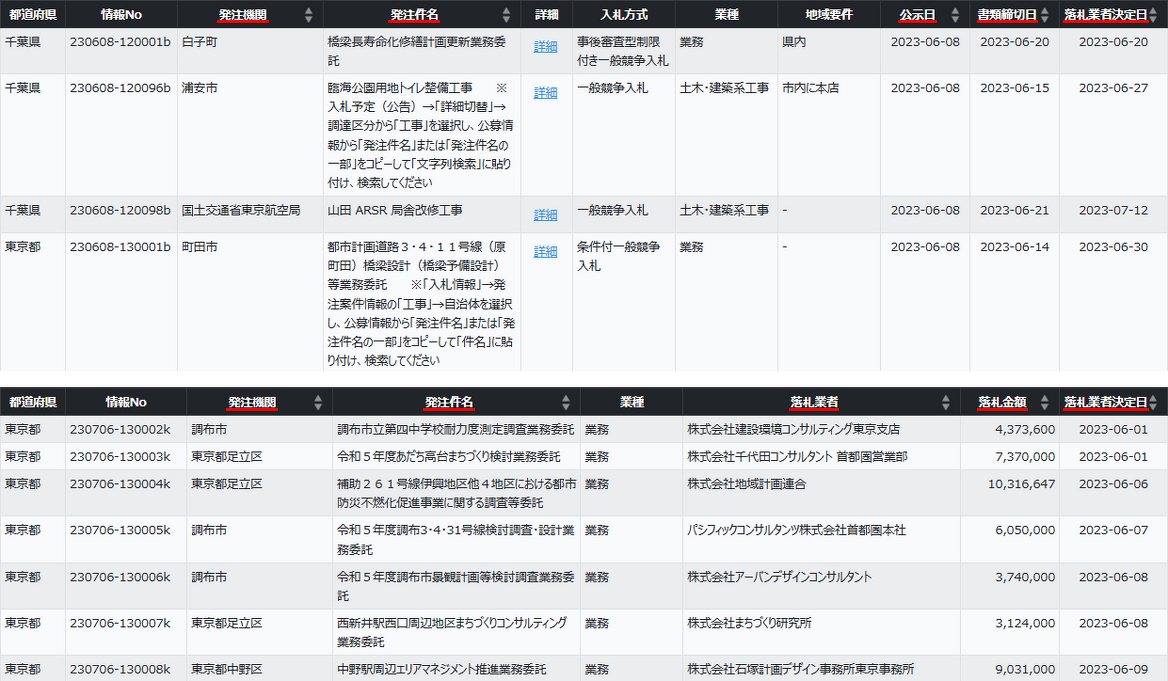Click 詳細 link in 国土交通省東京航空局 row
This screenshot has height=681, width=1168.
pyautogui.click(x=545, y=215)
